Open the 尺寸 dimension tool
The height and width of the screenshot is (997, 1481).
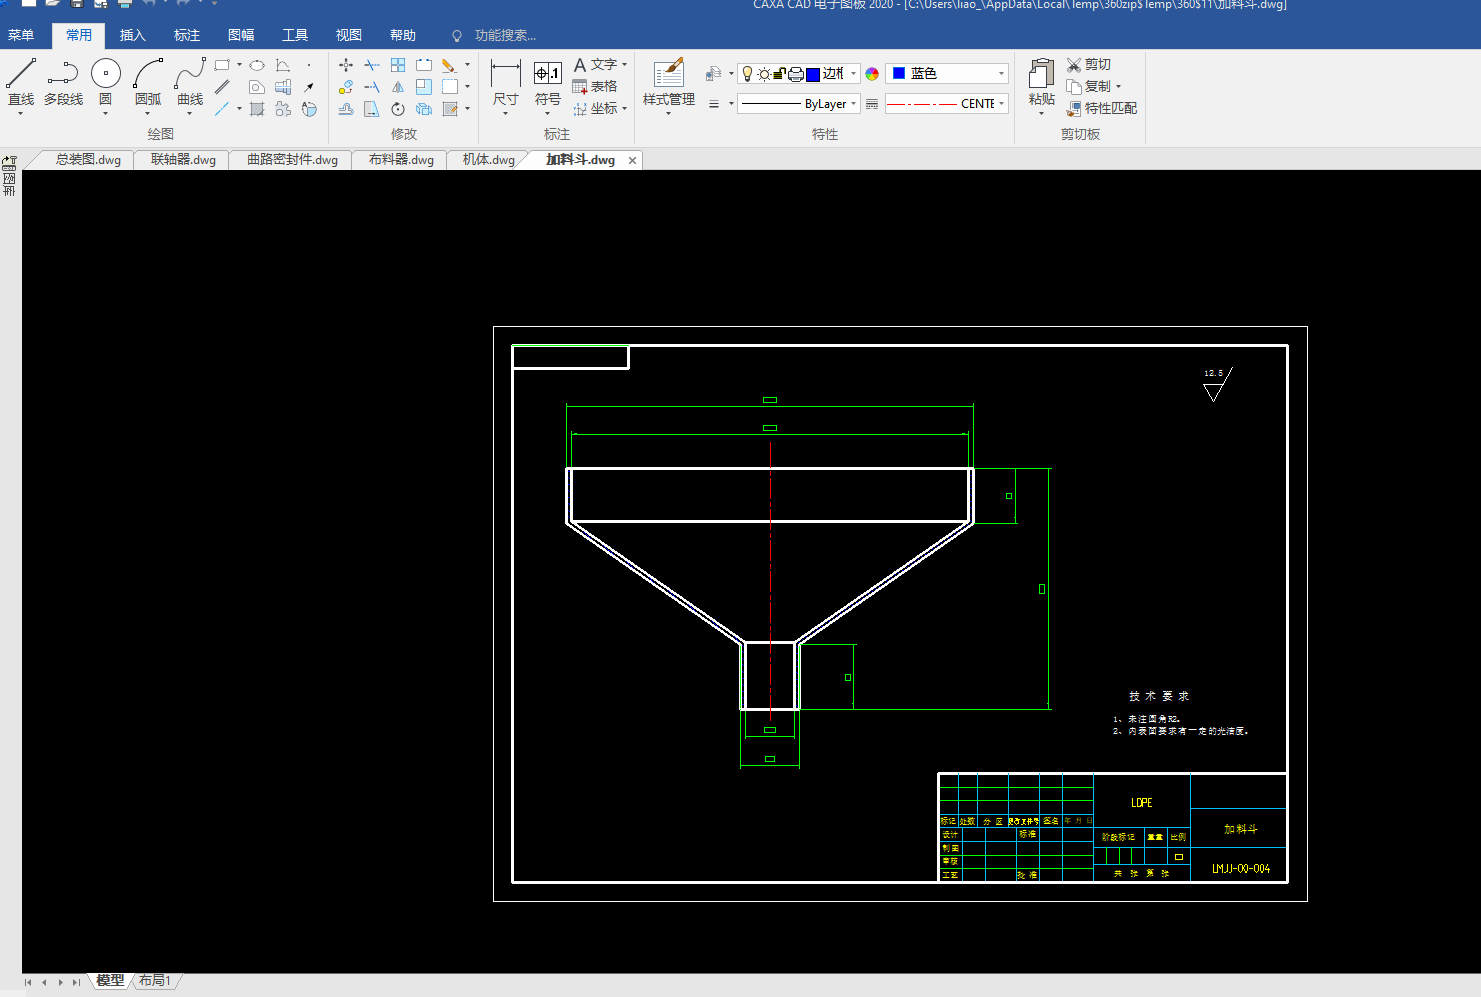(x=506, y=82)
